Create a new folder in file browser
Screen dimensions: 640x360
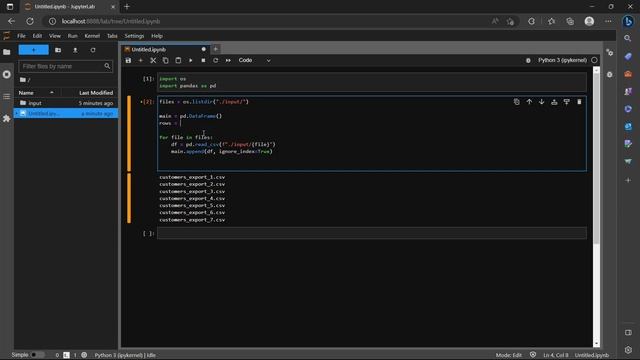(58, 50)
